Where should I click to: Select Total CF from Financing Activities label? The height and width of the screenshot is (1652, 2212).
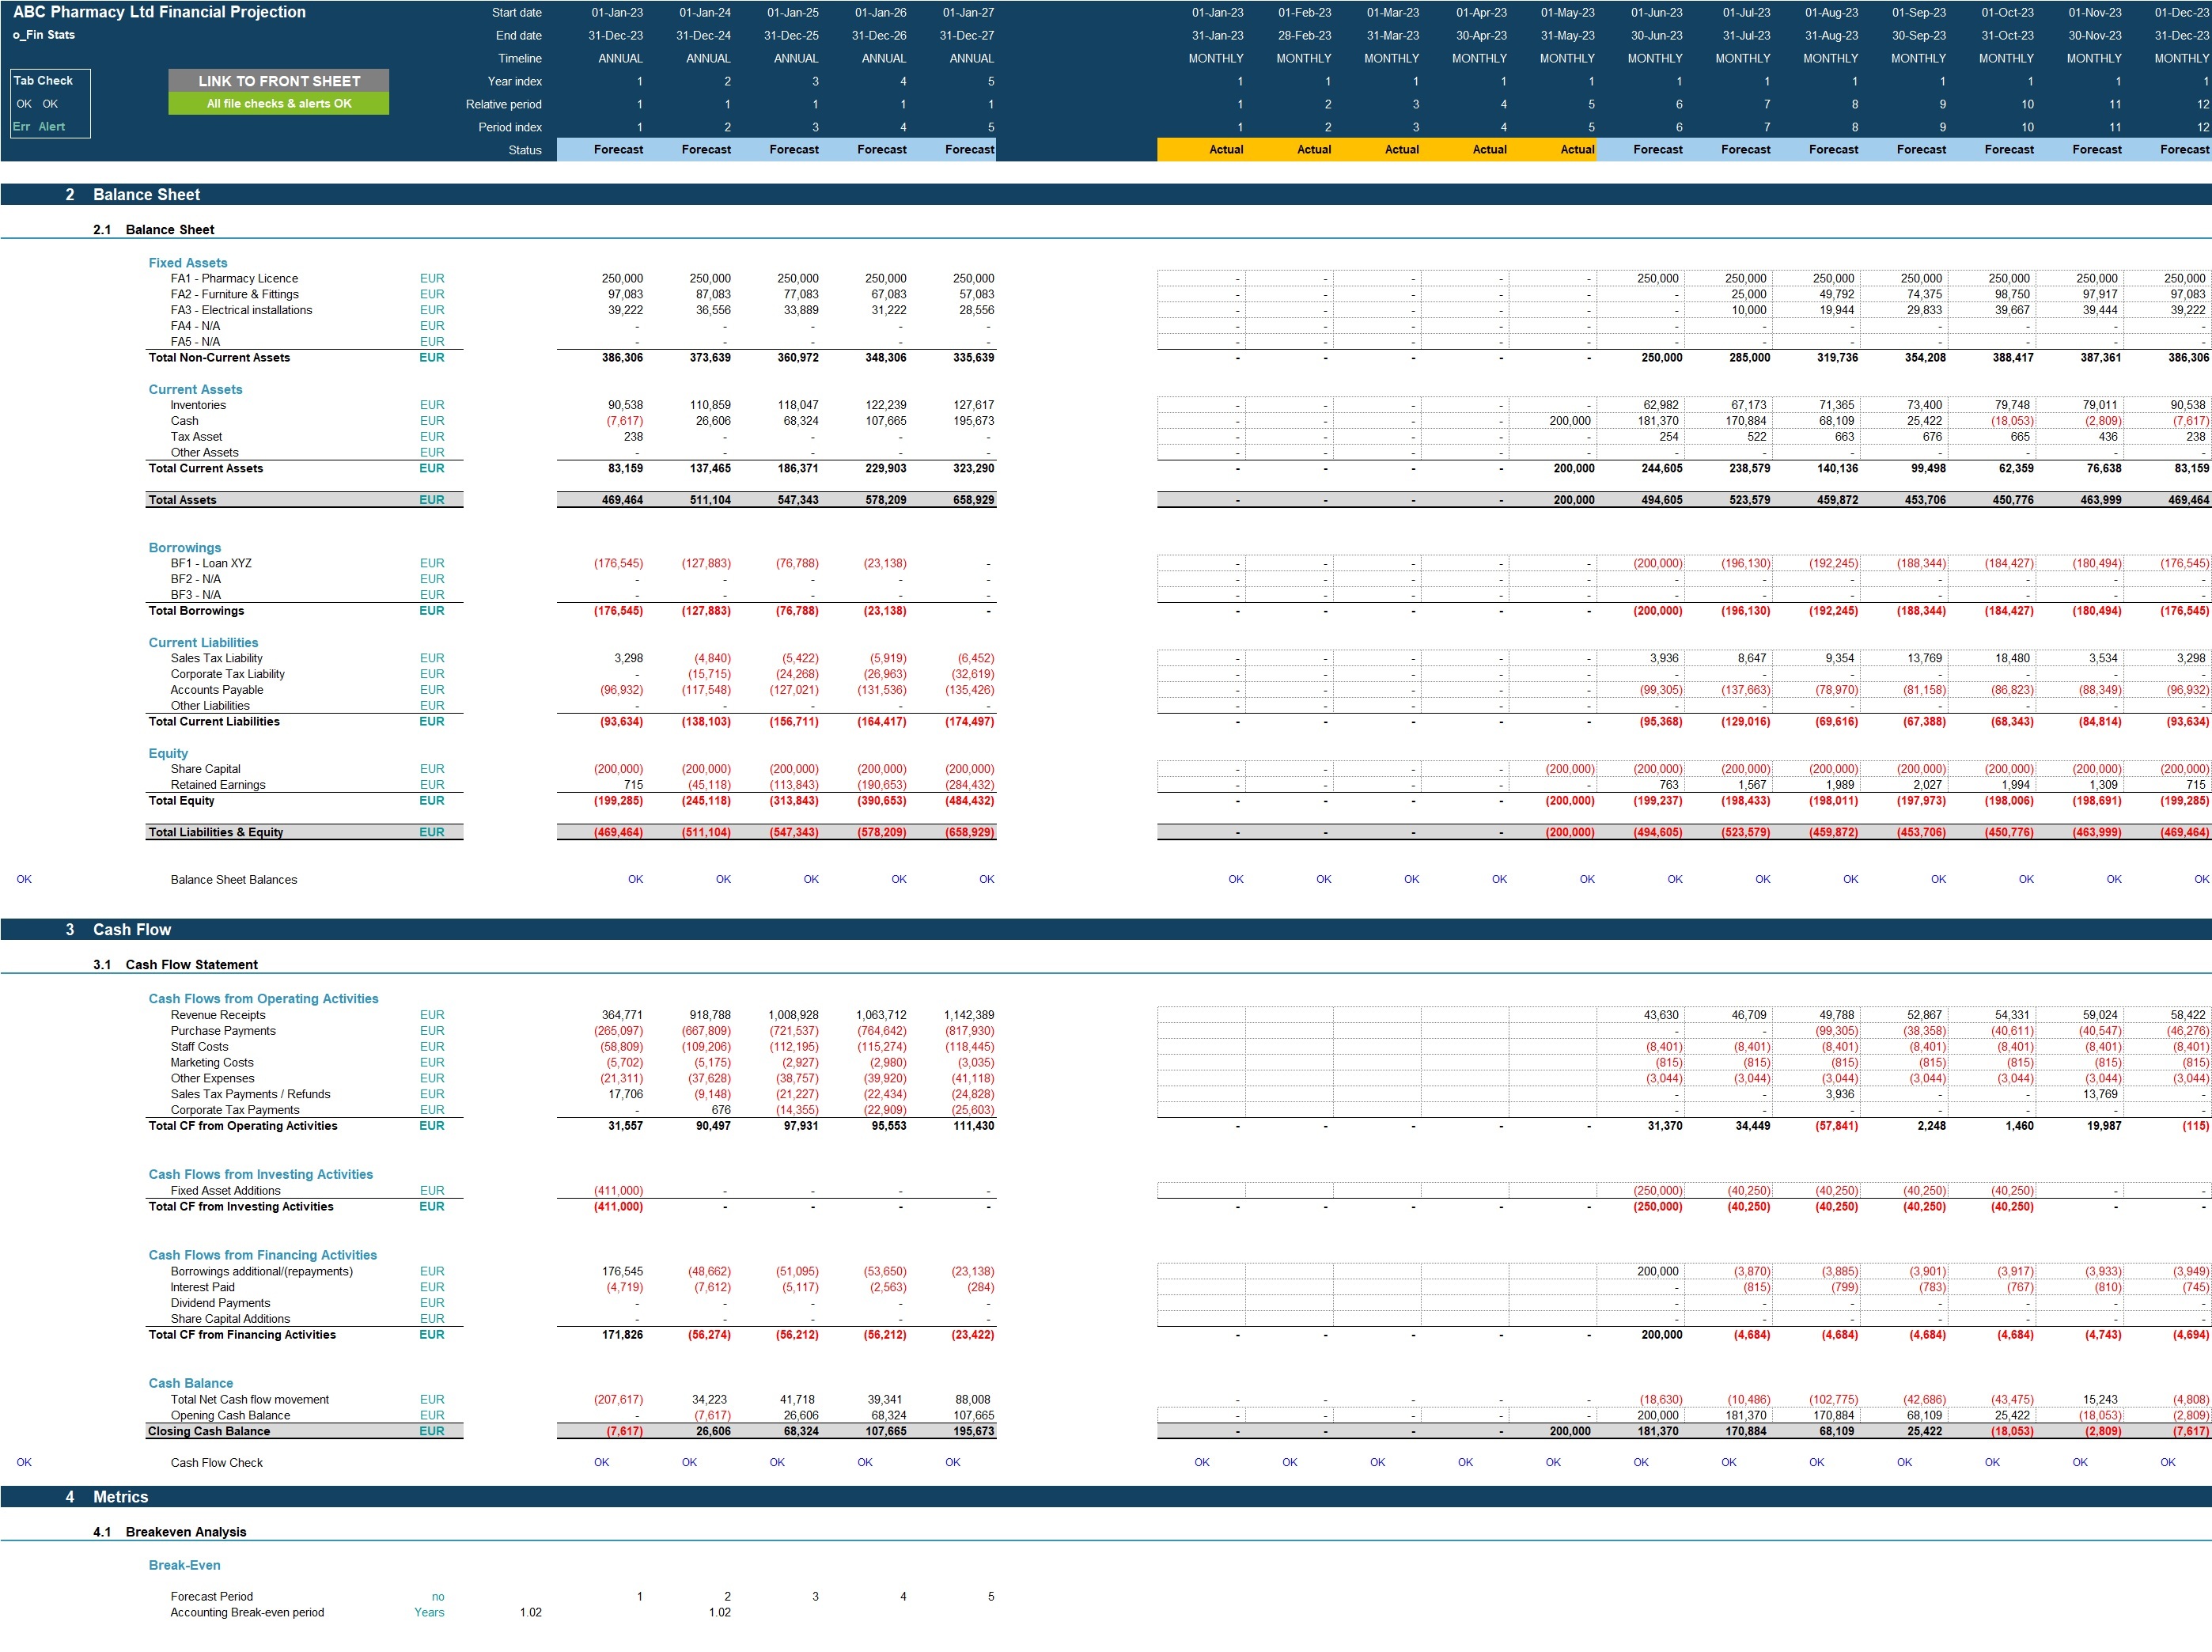242,1336
